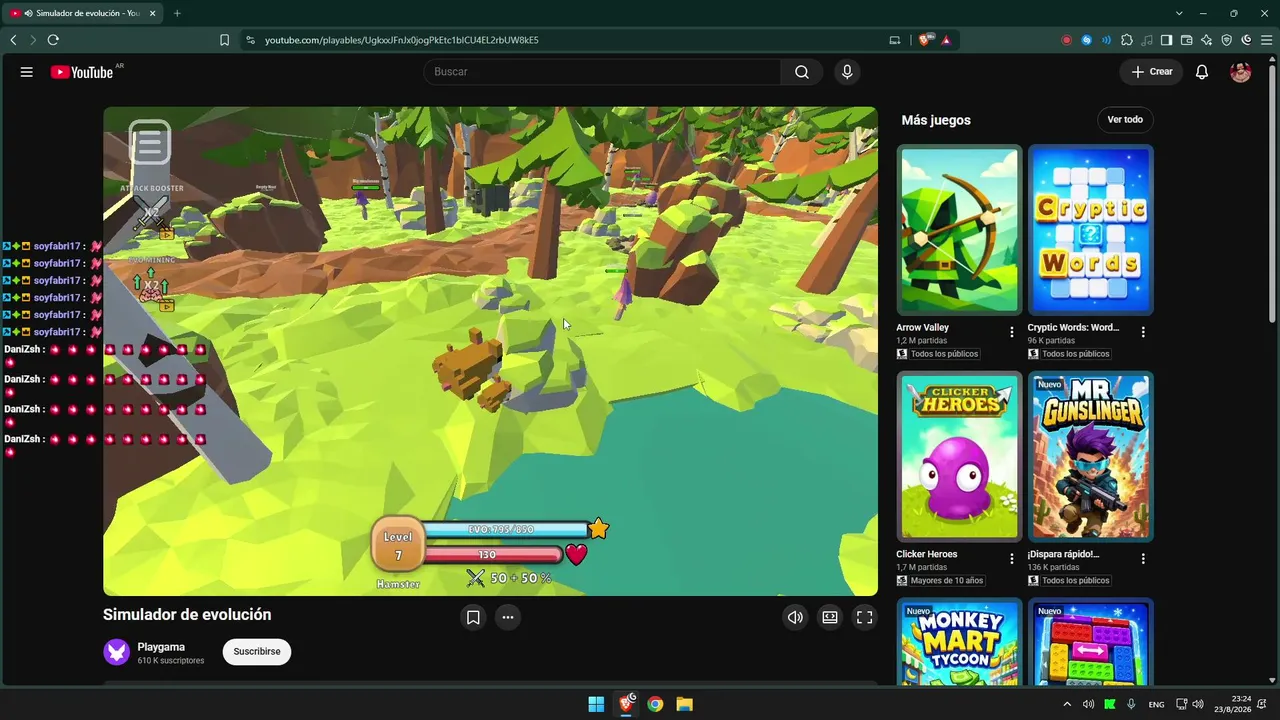Open more actions under the game
The width and height of the screenshot is (1280, 720).
508,617
